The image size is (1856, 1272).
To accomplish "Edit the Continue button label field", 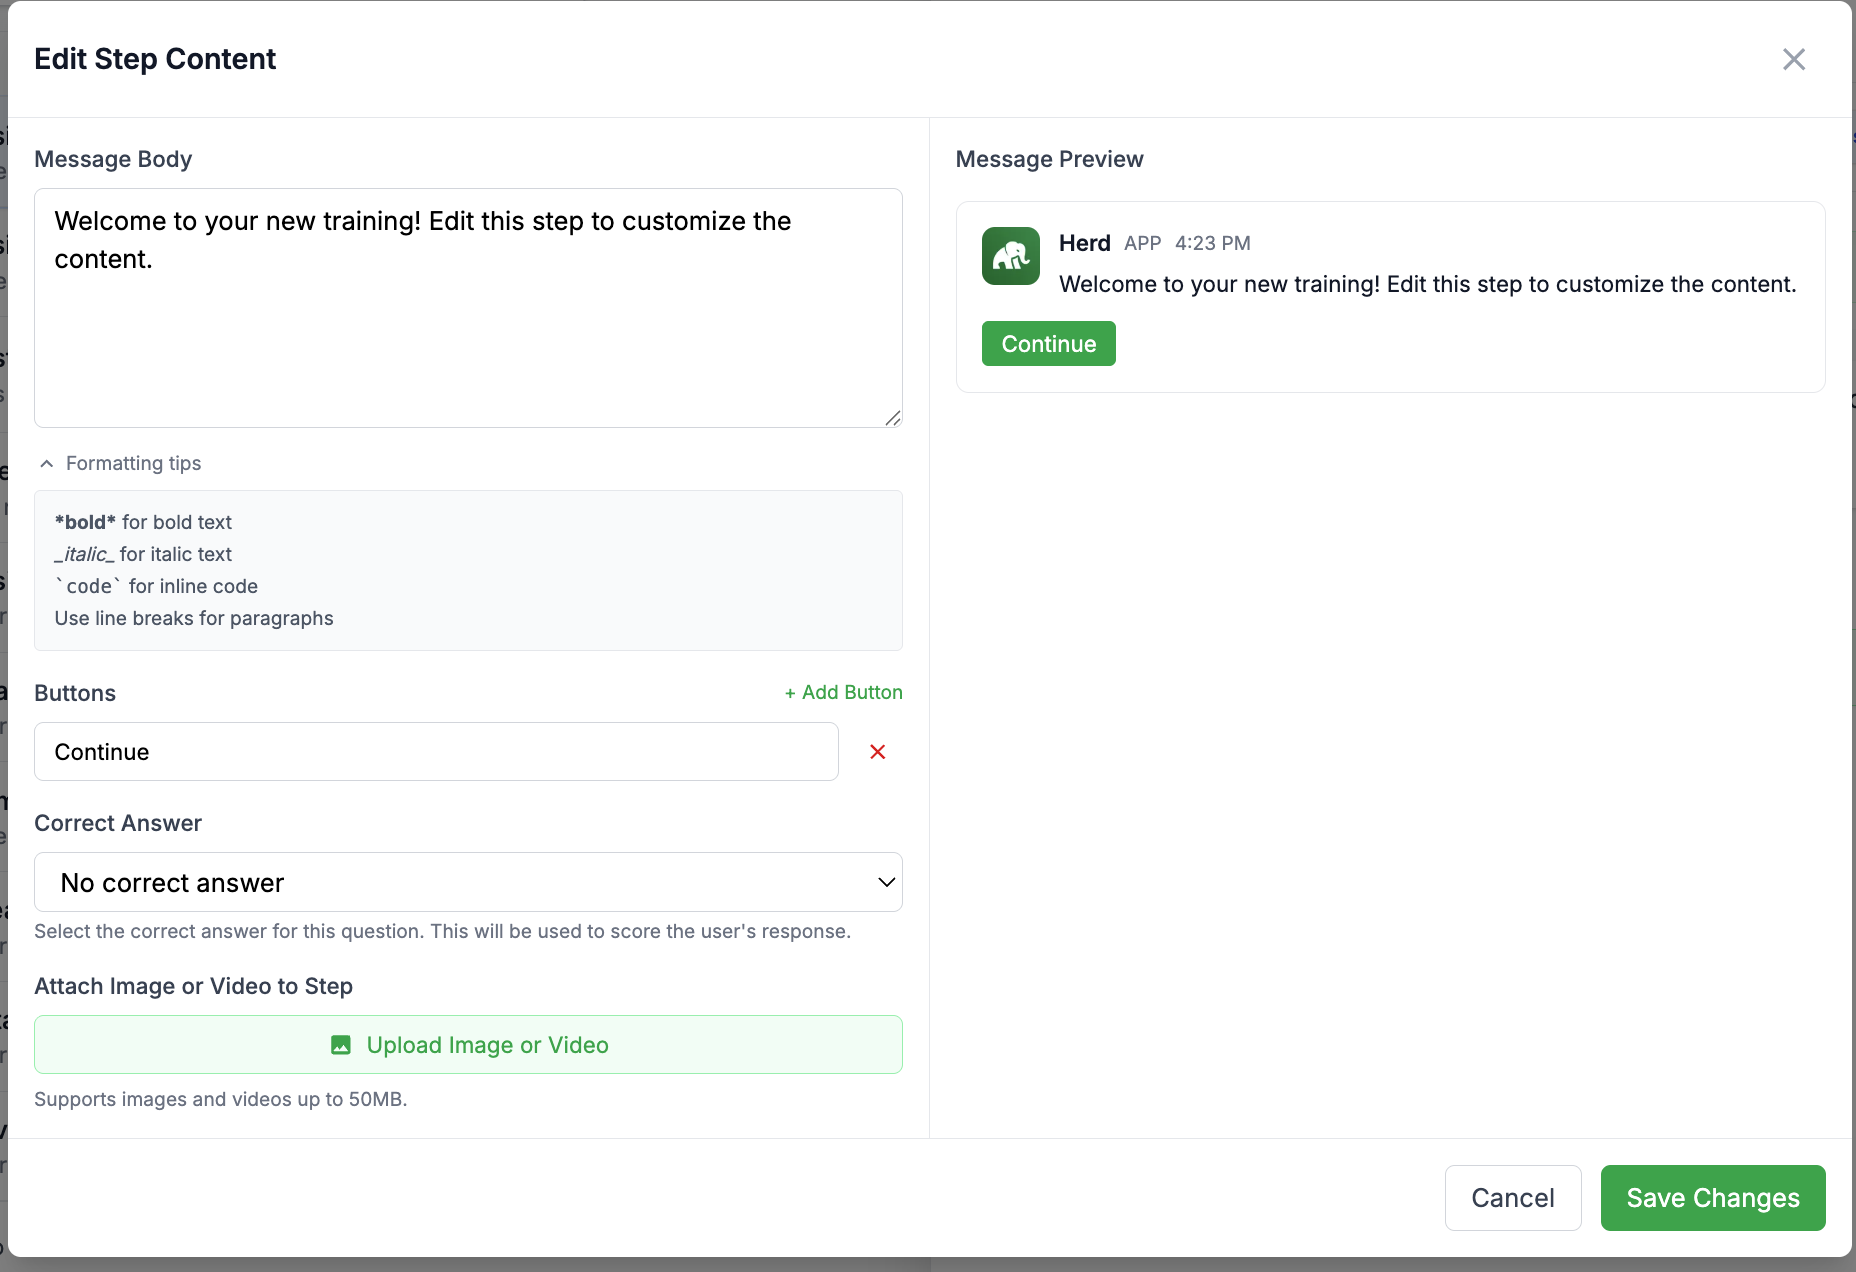I will coord(436,752).
